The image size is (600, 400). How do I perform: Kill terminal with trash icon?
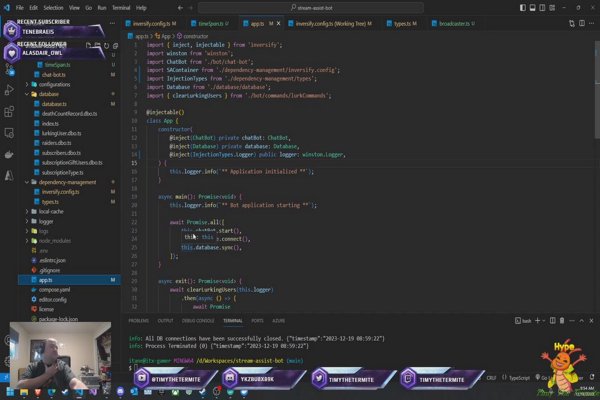click(x=562, y=320)
